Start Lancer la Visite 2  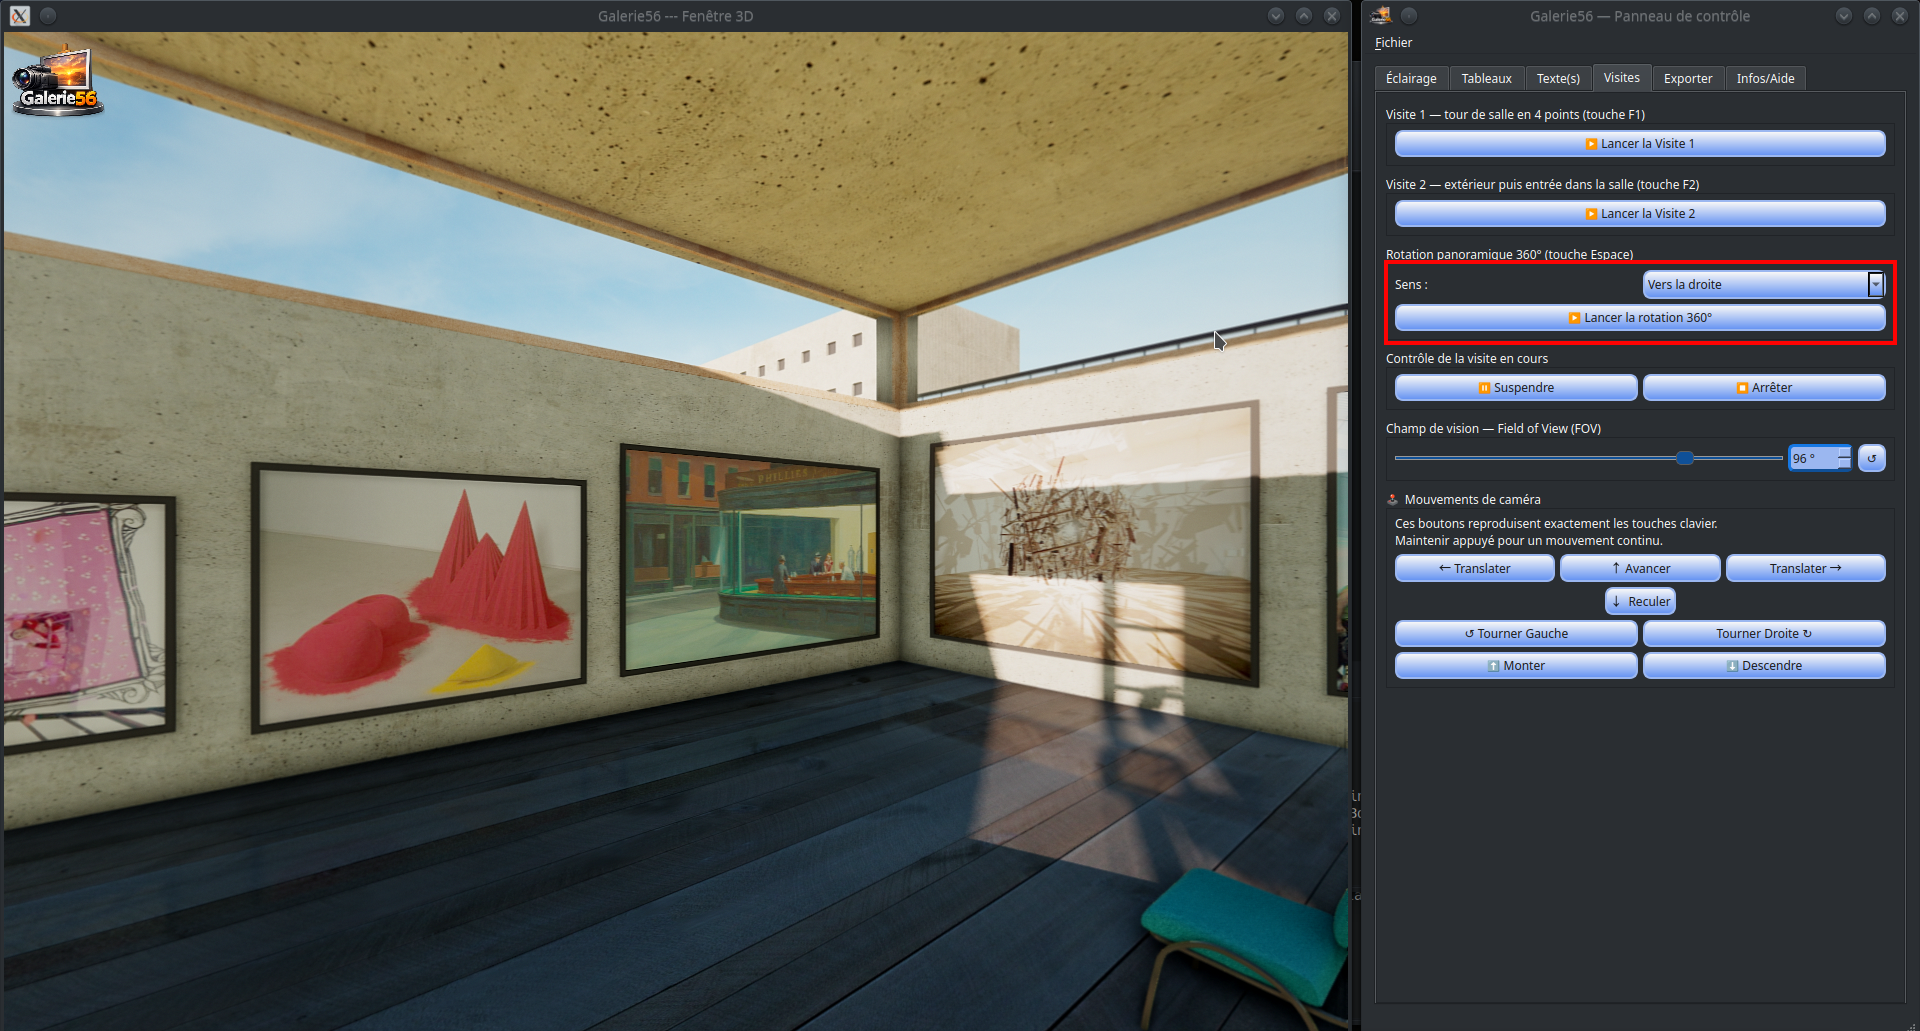pos(1640,214)
